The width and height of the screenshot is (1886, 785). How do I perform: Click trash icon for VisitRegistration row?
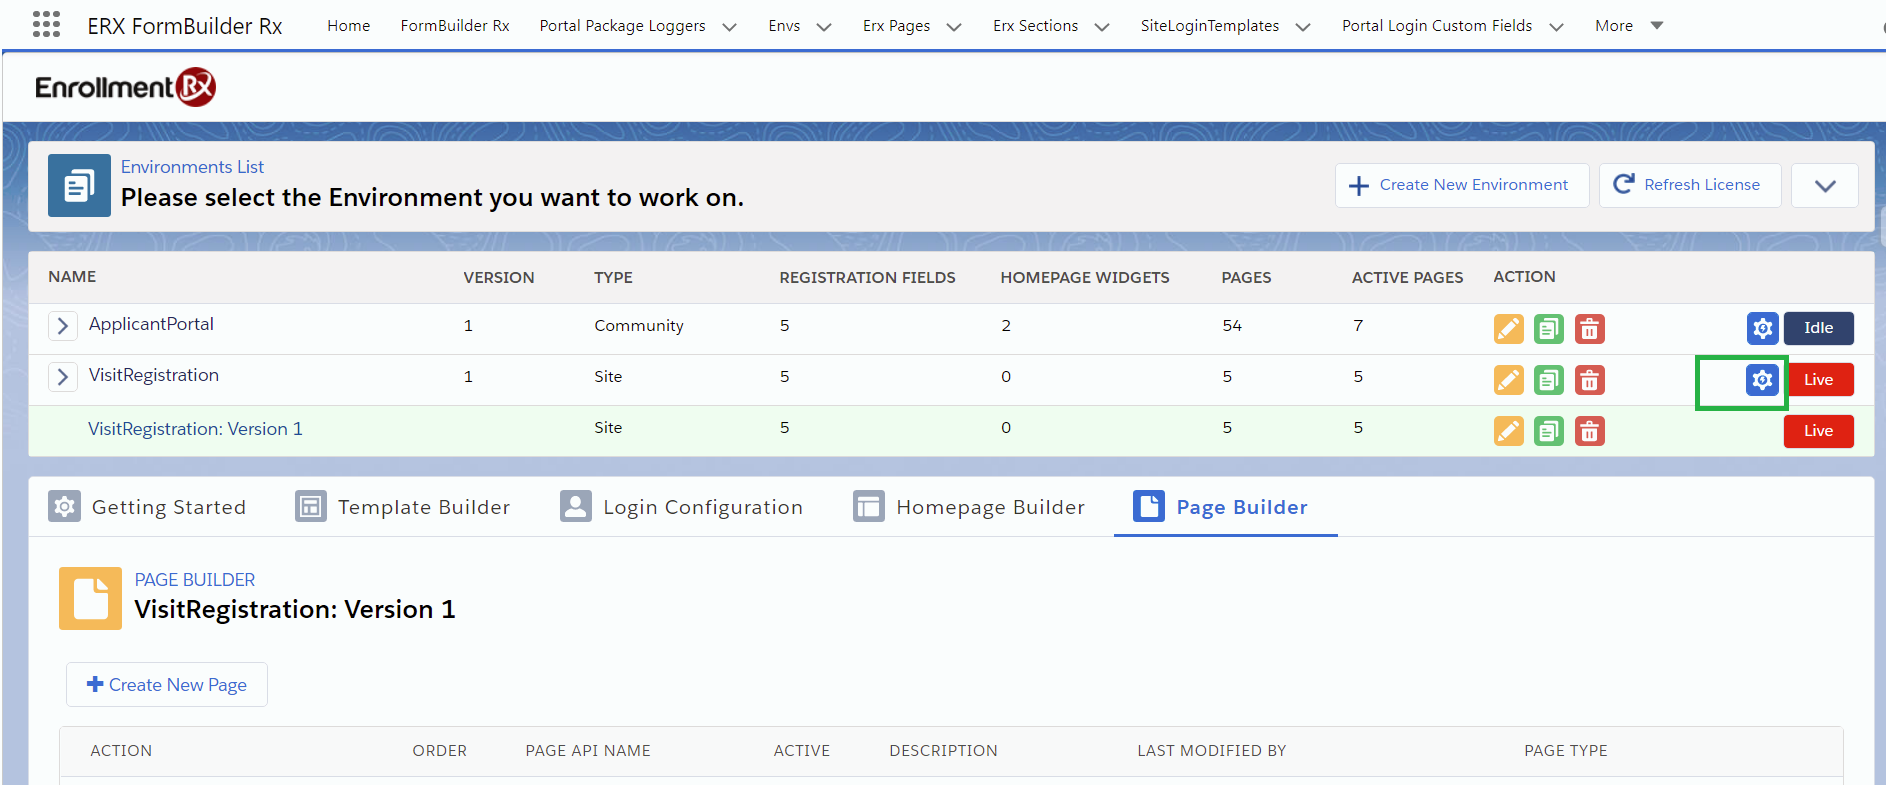click(1589, 380)
